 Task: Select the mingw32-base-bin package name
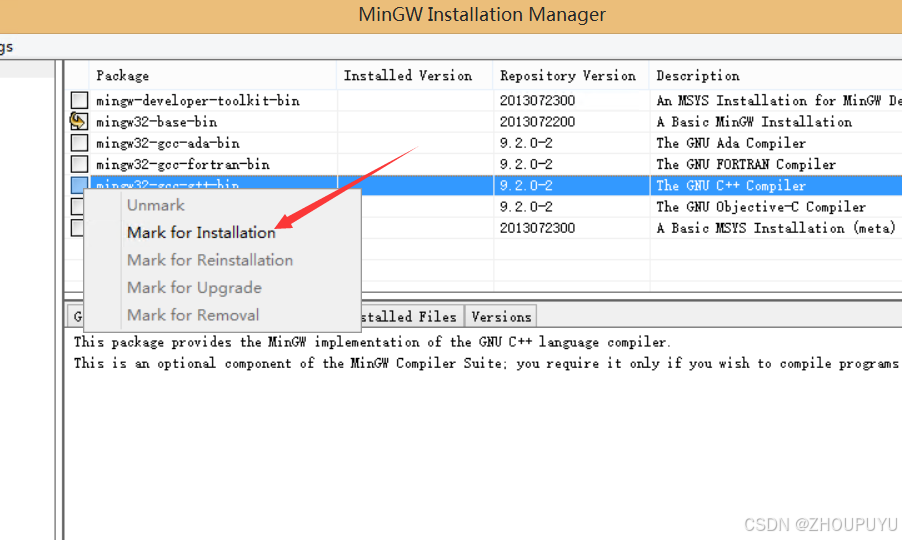(156, 122)
